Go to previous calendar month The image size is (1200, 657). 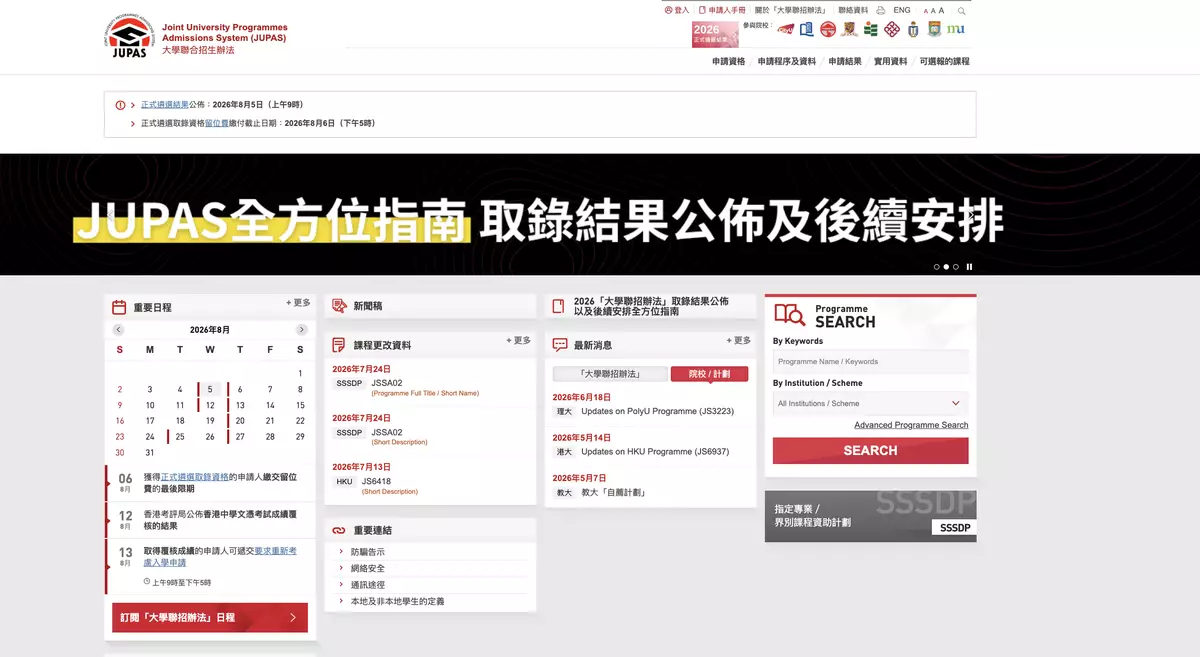pos(118,330)
